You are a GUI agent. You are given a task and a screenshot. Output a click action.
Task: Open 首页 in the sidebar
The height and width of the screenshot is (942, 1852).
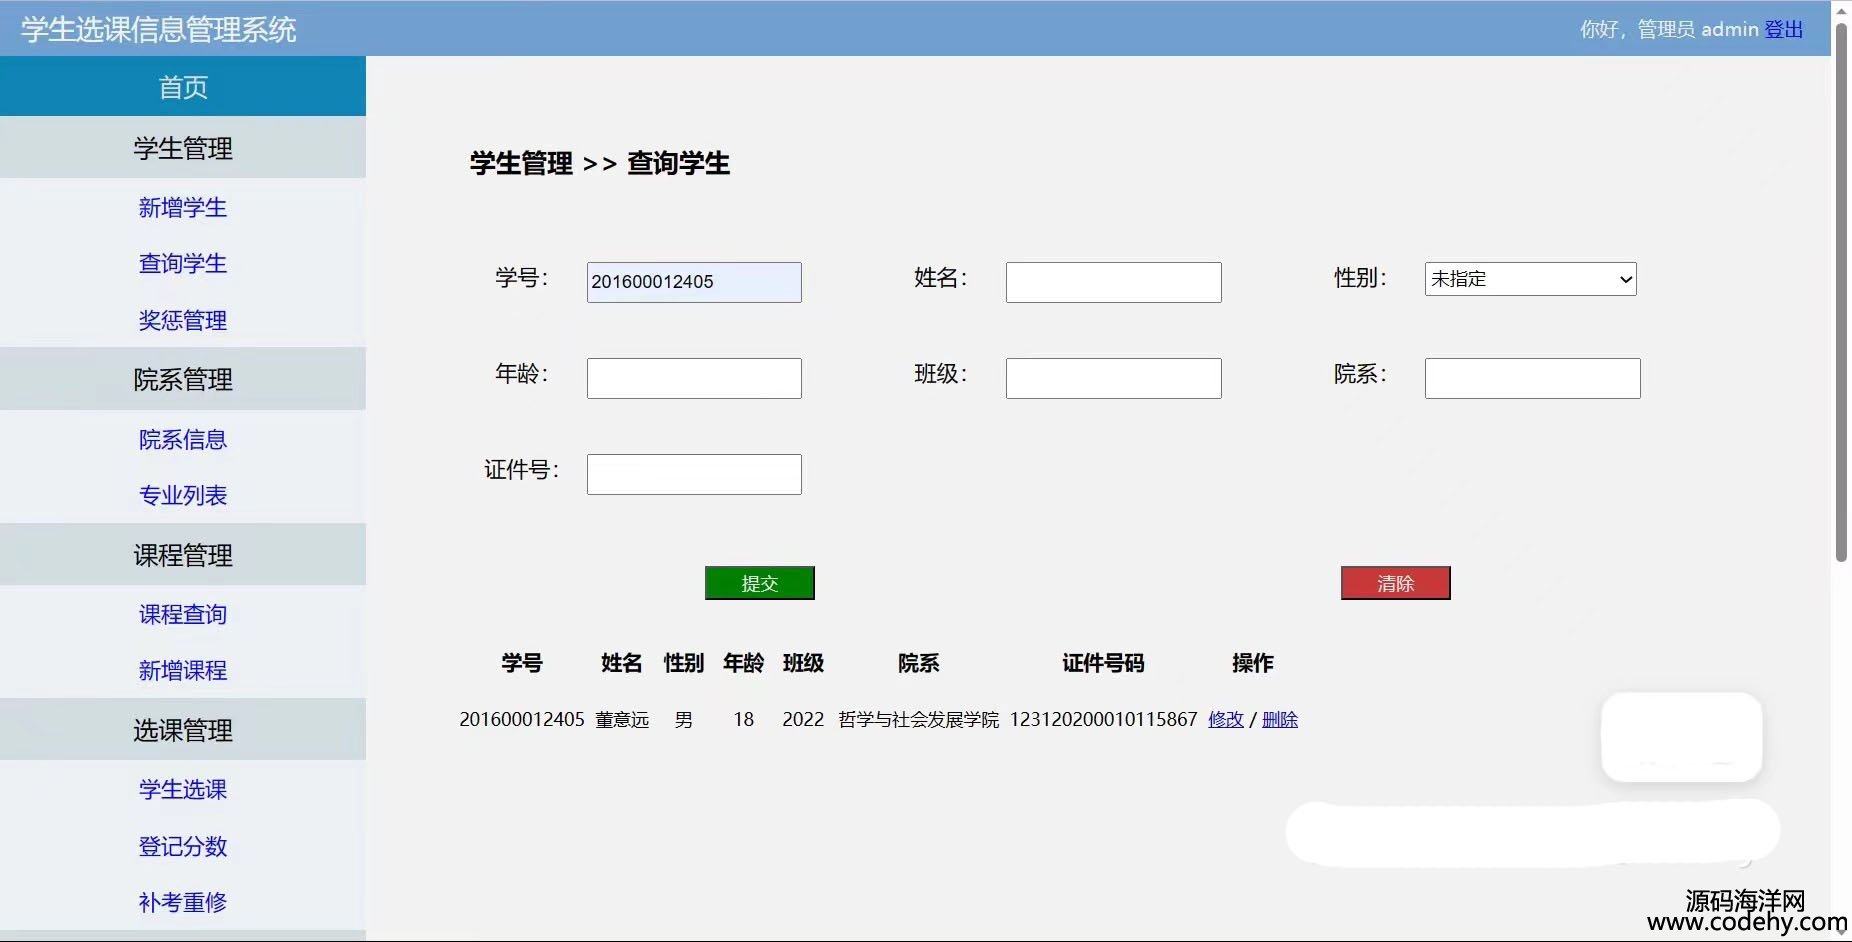coord(183,87)
